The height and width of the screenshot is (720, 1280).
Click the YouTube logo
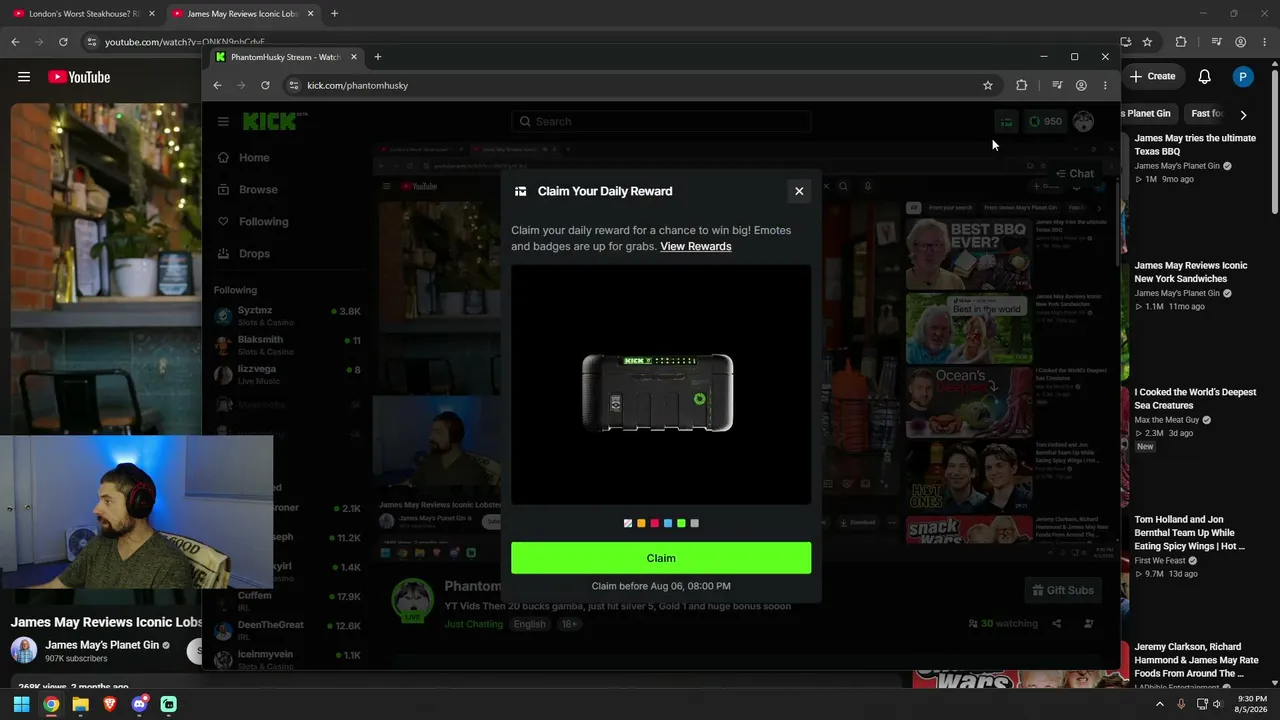click(79, 77)
